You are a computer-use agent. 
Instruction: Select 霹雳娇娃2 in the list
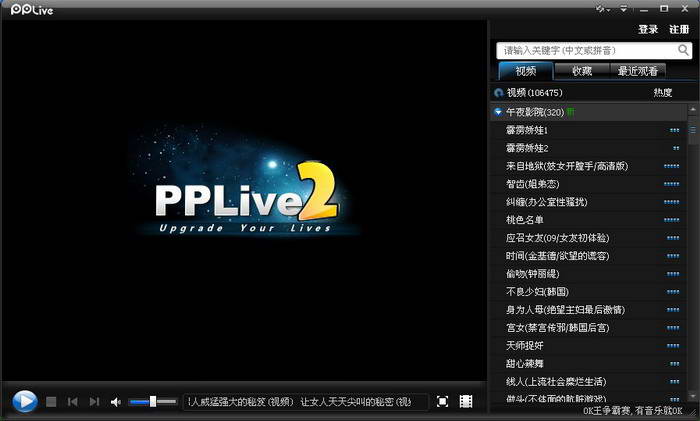point(588,148)
